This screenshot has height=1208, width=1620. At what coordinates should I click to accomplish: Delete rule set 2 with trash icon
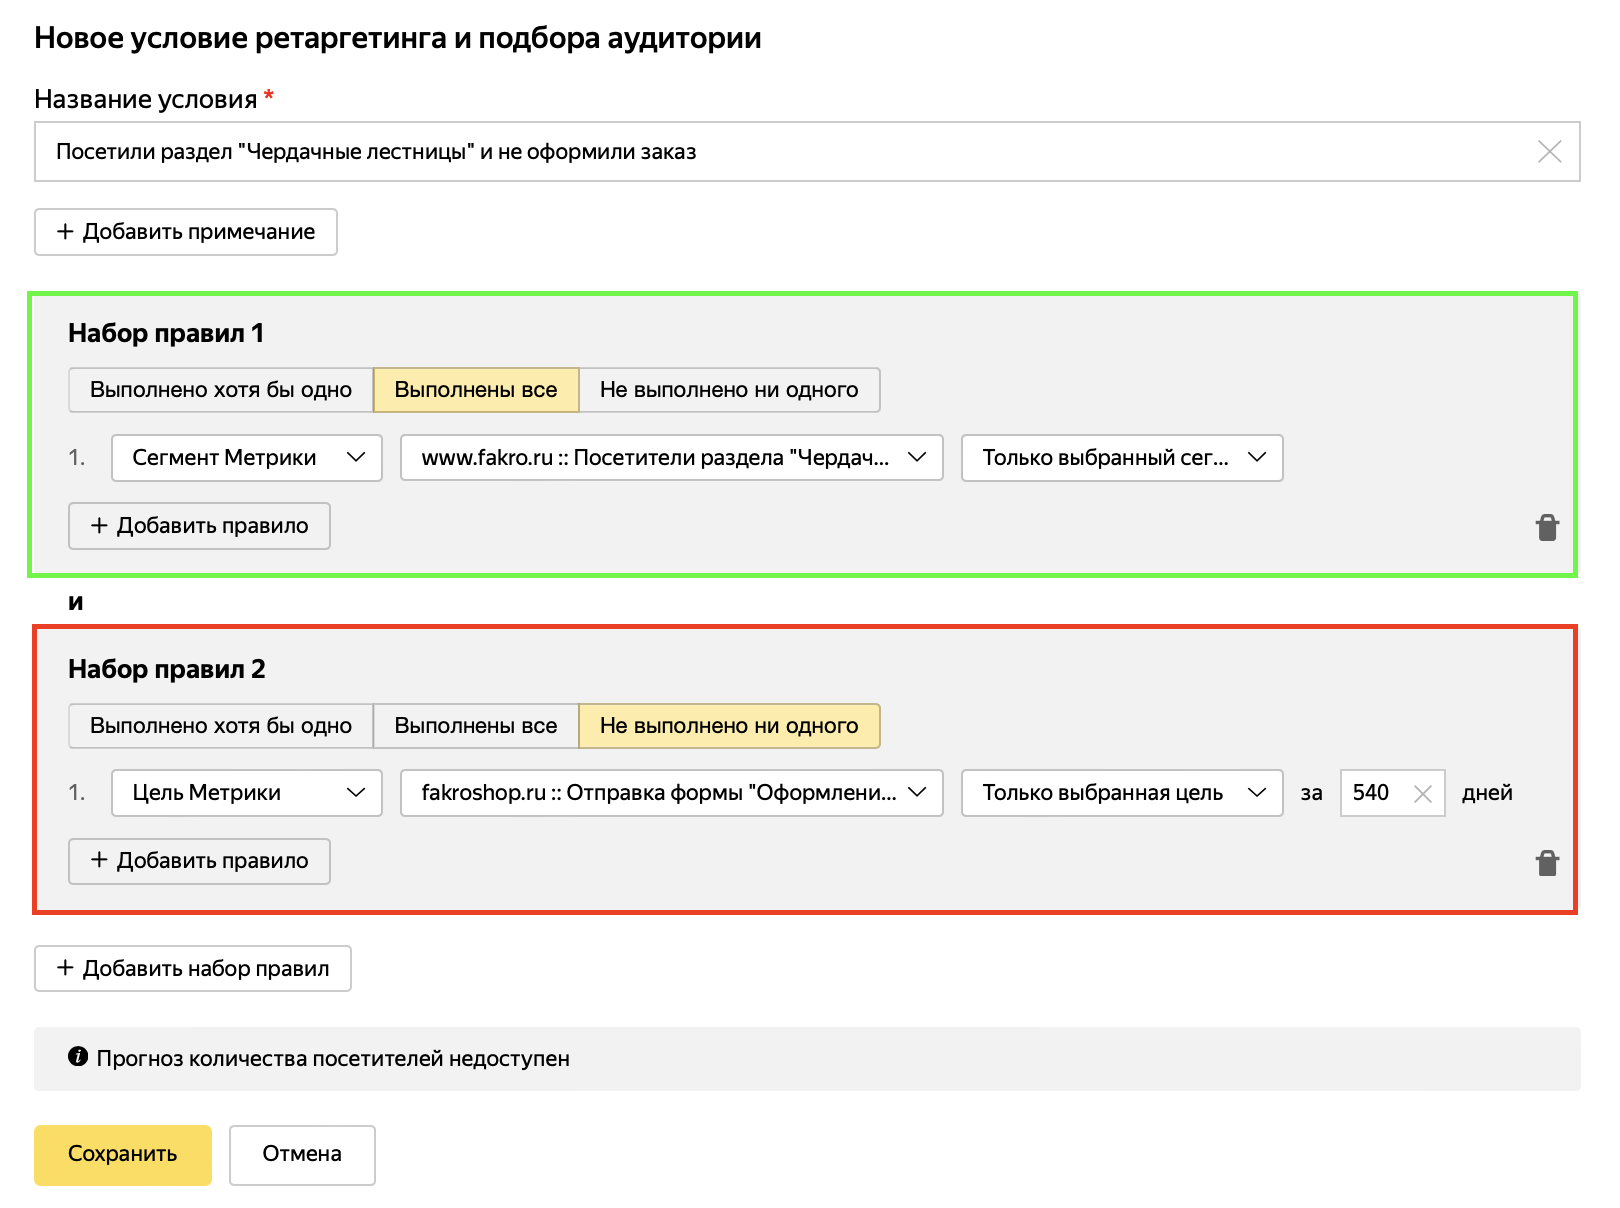pos(1546,863)
